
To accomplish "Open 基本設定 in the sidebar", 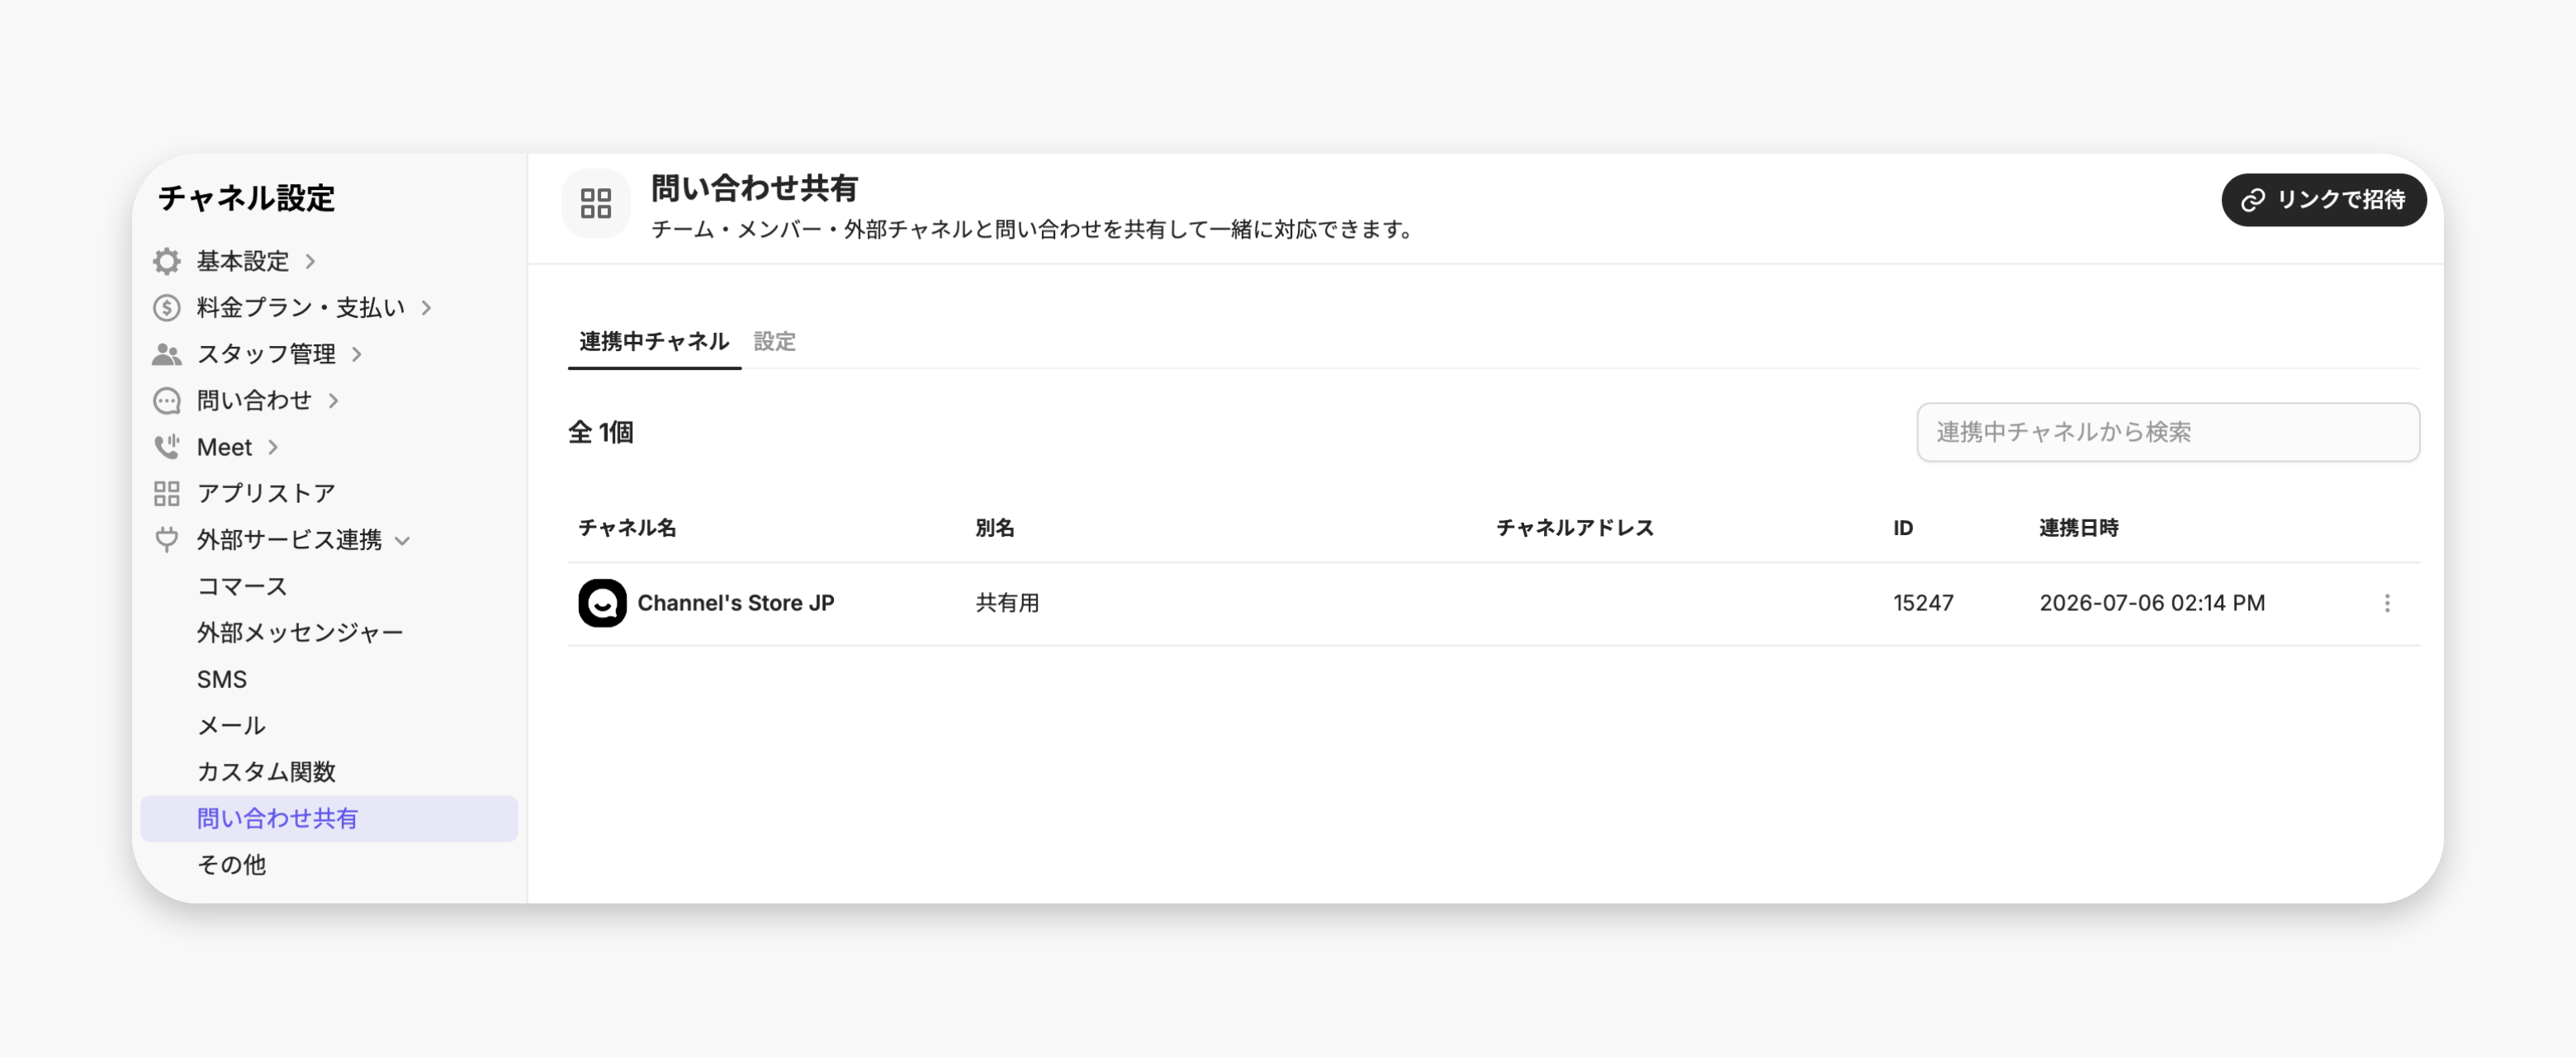I will pyautogui.click(x=243, y=261).
